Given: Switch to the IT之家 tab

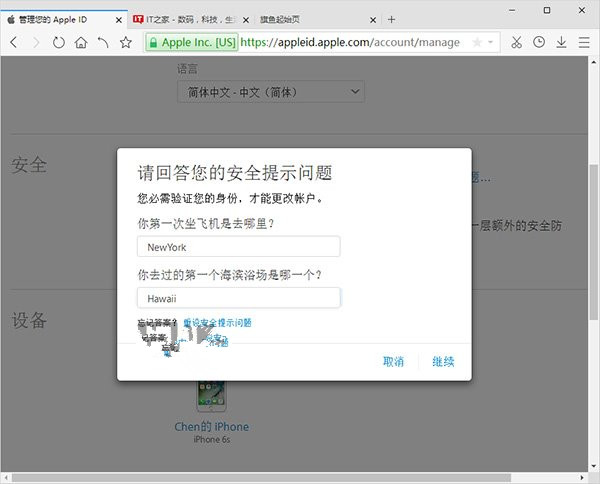Looking at the screenshot, I should [x=191, y=20].
